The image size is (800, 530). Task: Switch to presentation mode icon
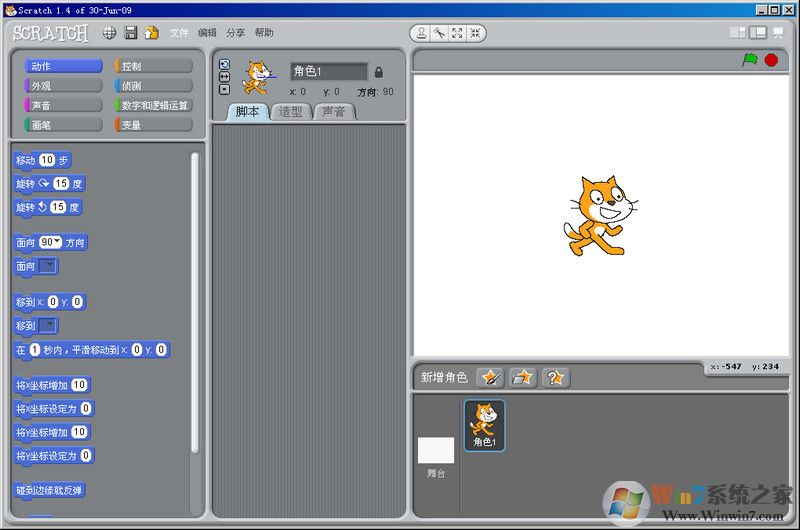click(x=778, y=33)
